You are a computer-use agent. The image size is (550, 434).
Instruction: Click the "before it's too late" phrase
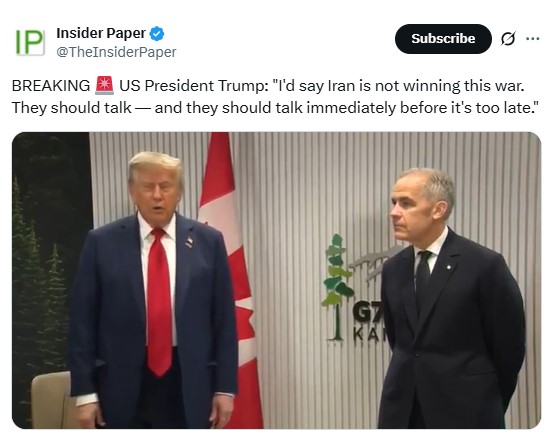(467, 108)
